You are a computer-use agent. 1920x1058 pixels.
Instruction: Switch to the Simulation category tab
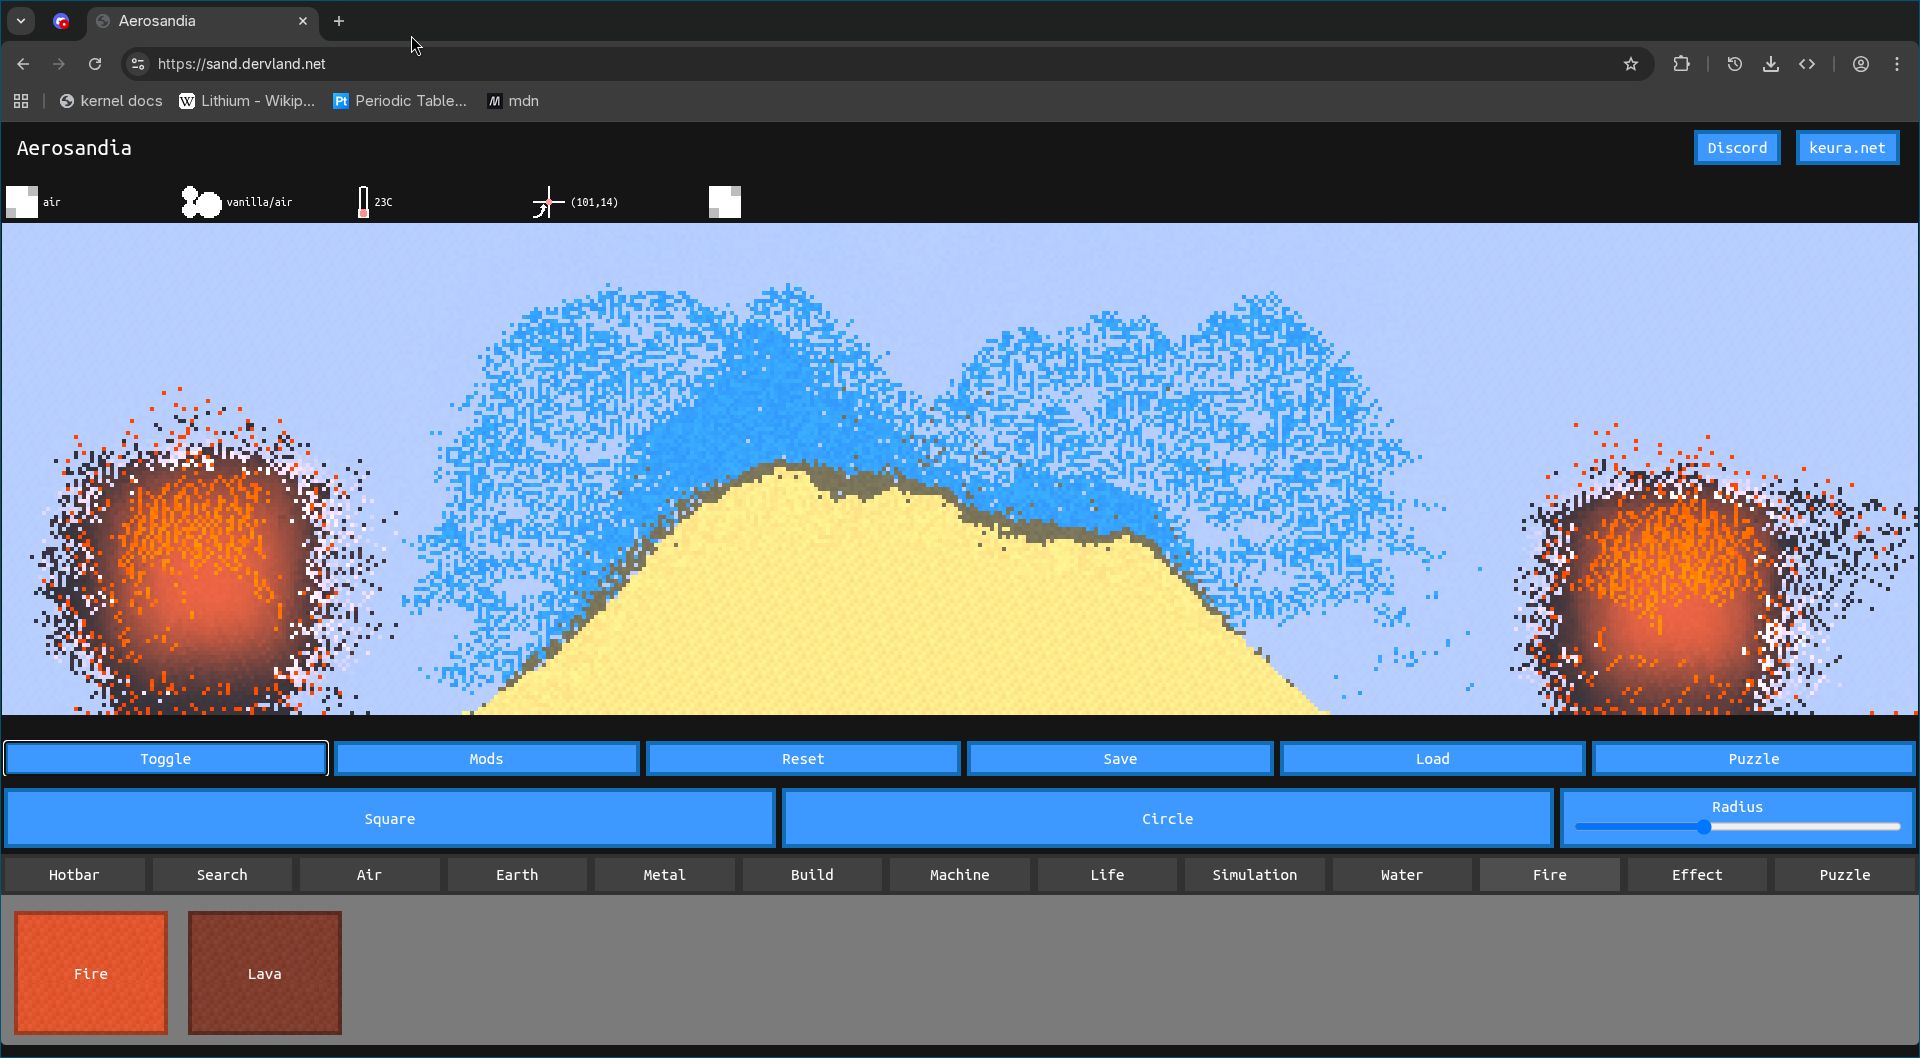tap(1254, 875)
